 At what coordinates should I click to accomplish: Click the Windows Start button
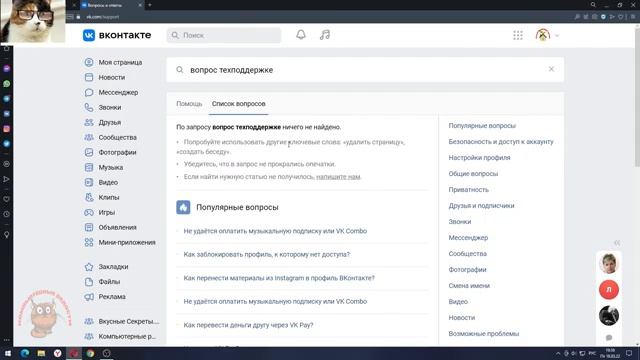(x=8, y=353)
